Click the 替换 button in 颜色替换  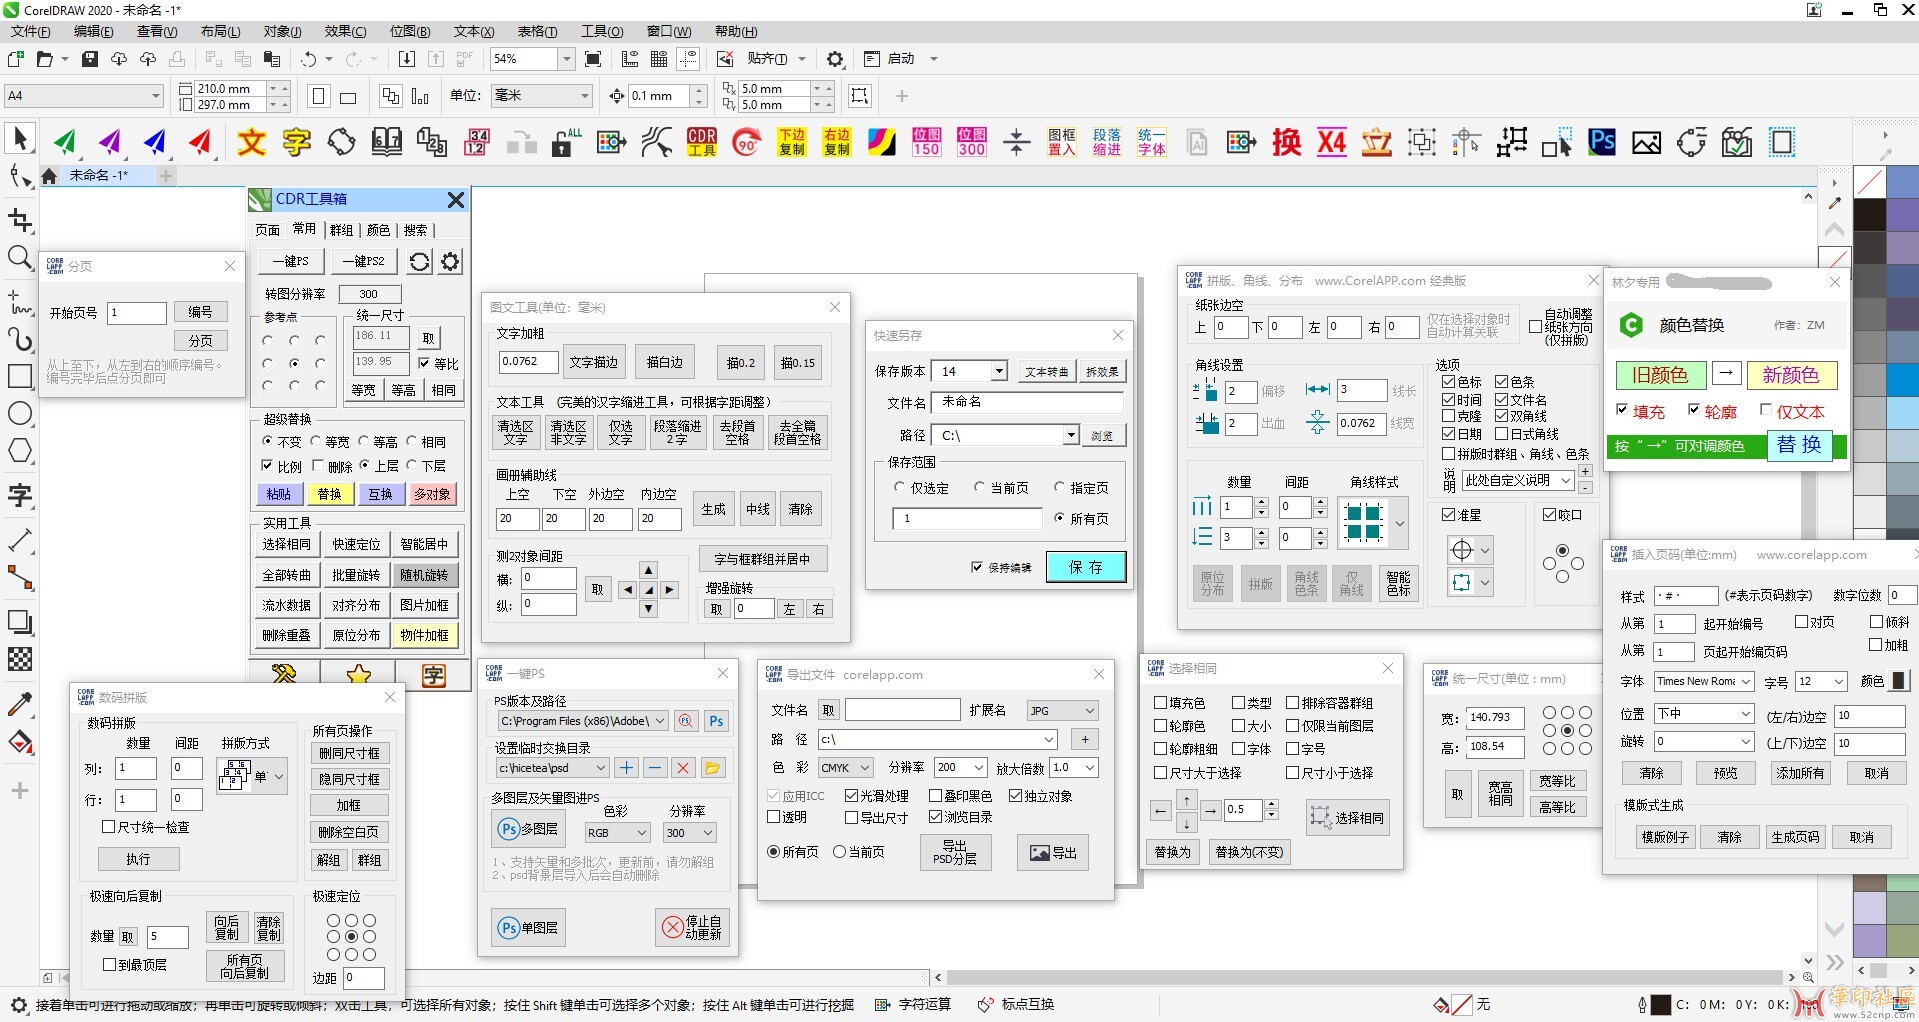tap(1799, 445)
